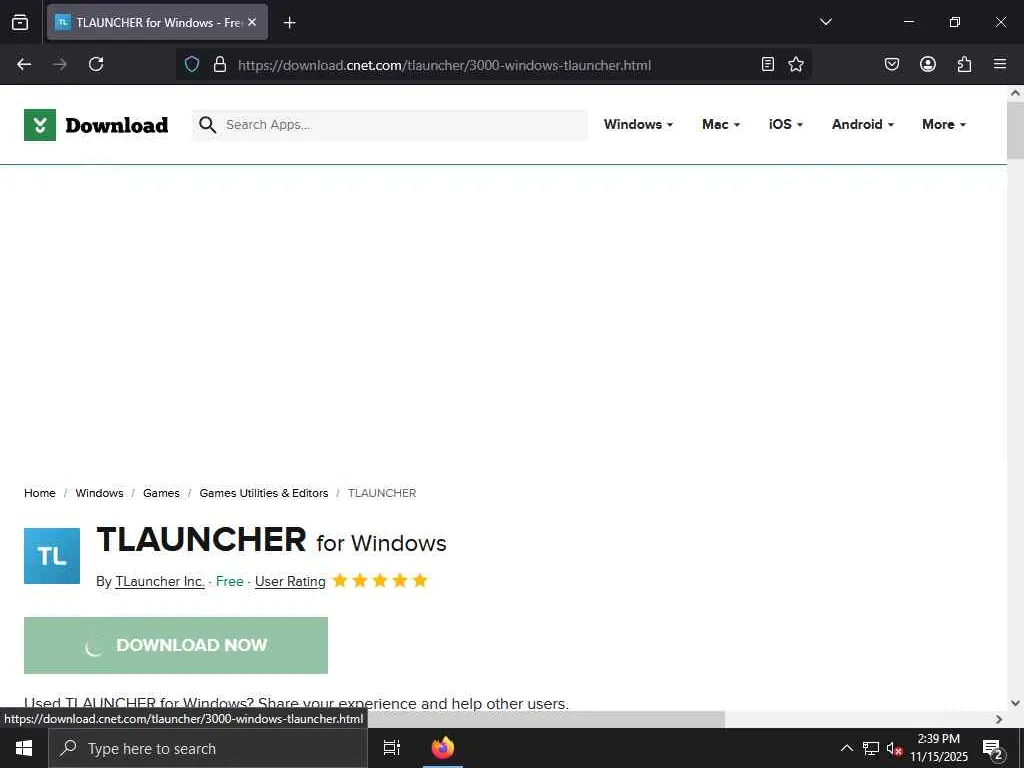Click the horizontal scrollbar thumb
This screenshot has width=1024, height=768.
(x=546, y=719)
